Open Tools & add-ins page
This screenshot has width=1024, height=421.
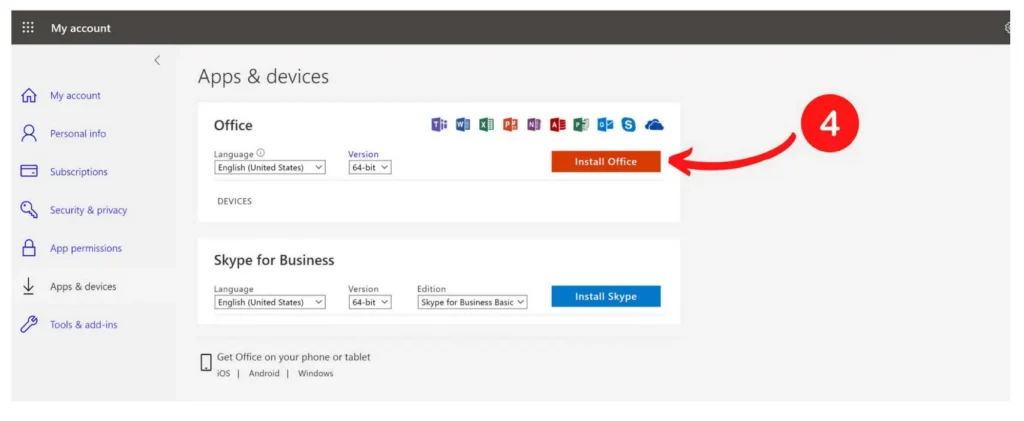point(84,324)
